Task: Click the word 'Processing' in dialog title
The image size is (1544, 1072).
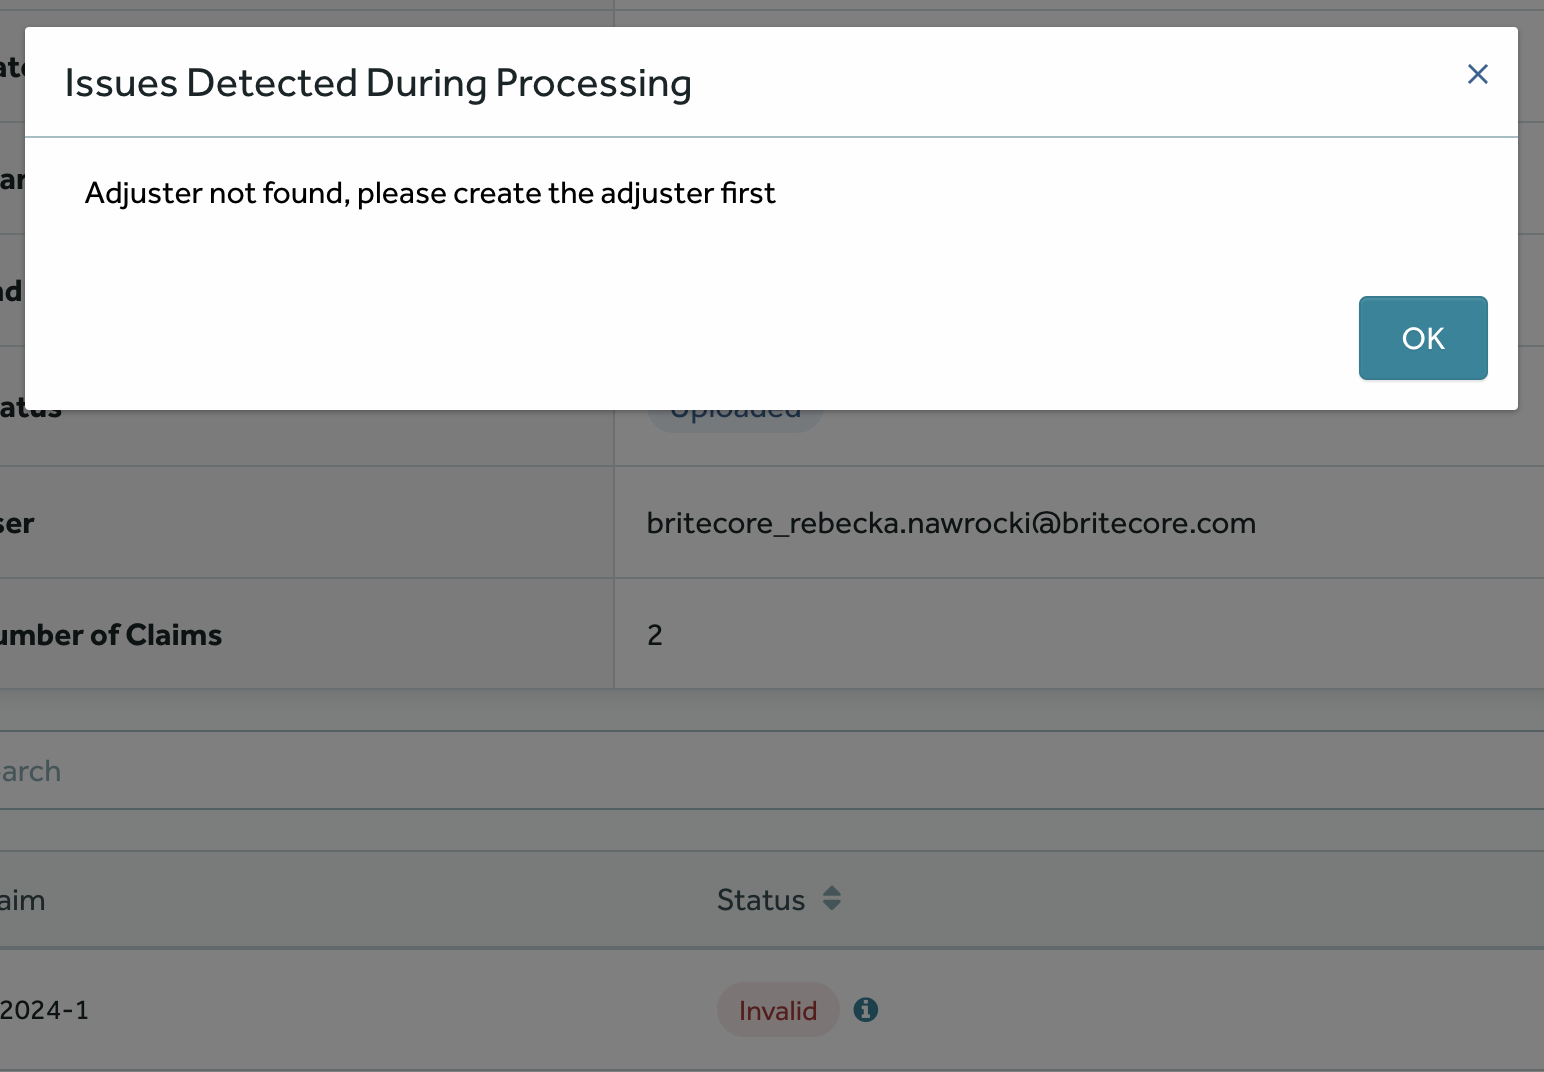Action: [x=593, y=83]
